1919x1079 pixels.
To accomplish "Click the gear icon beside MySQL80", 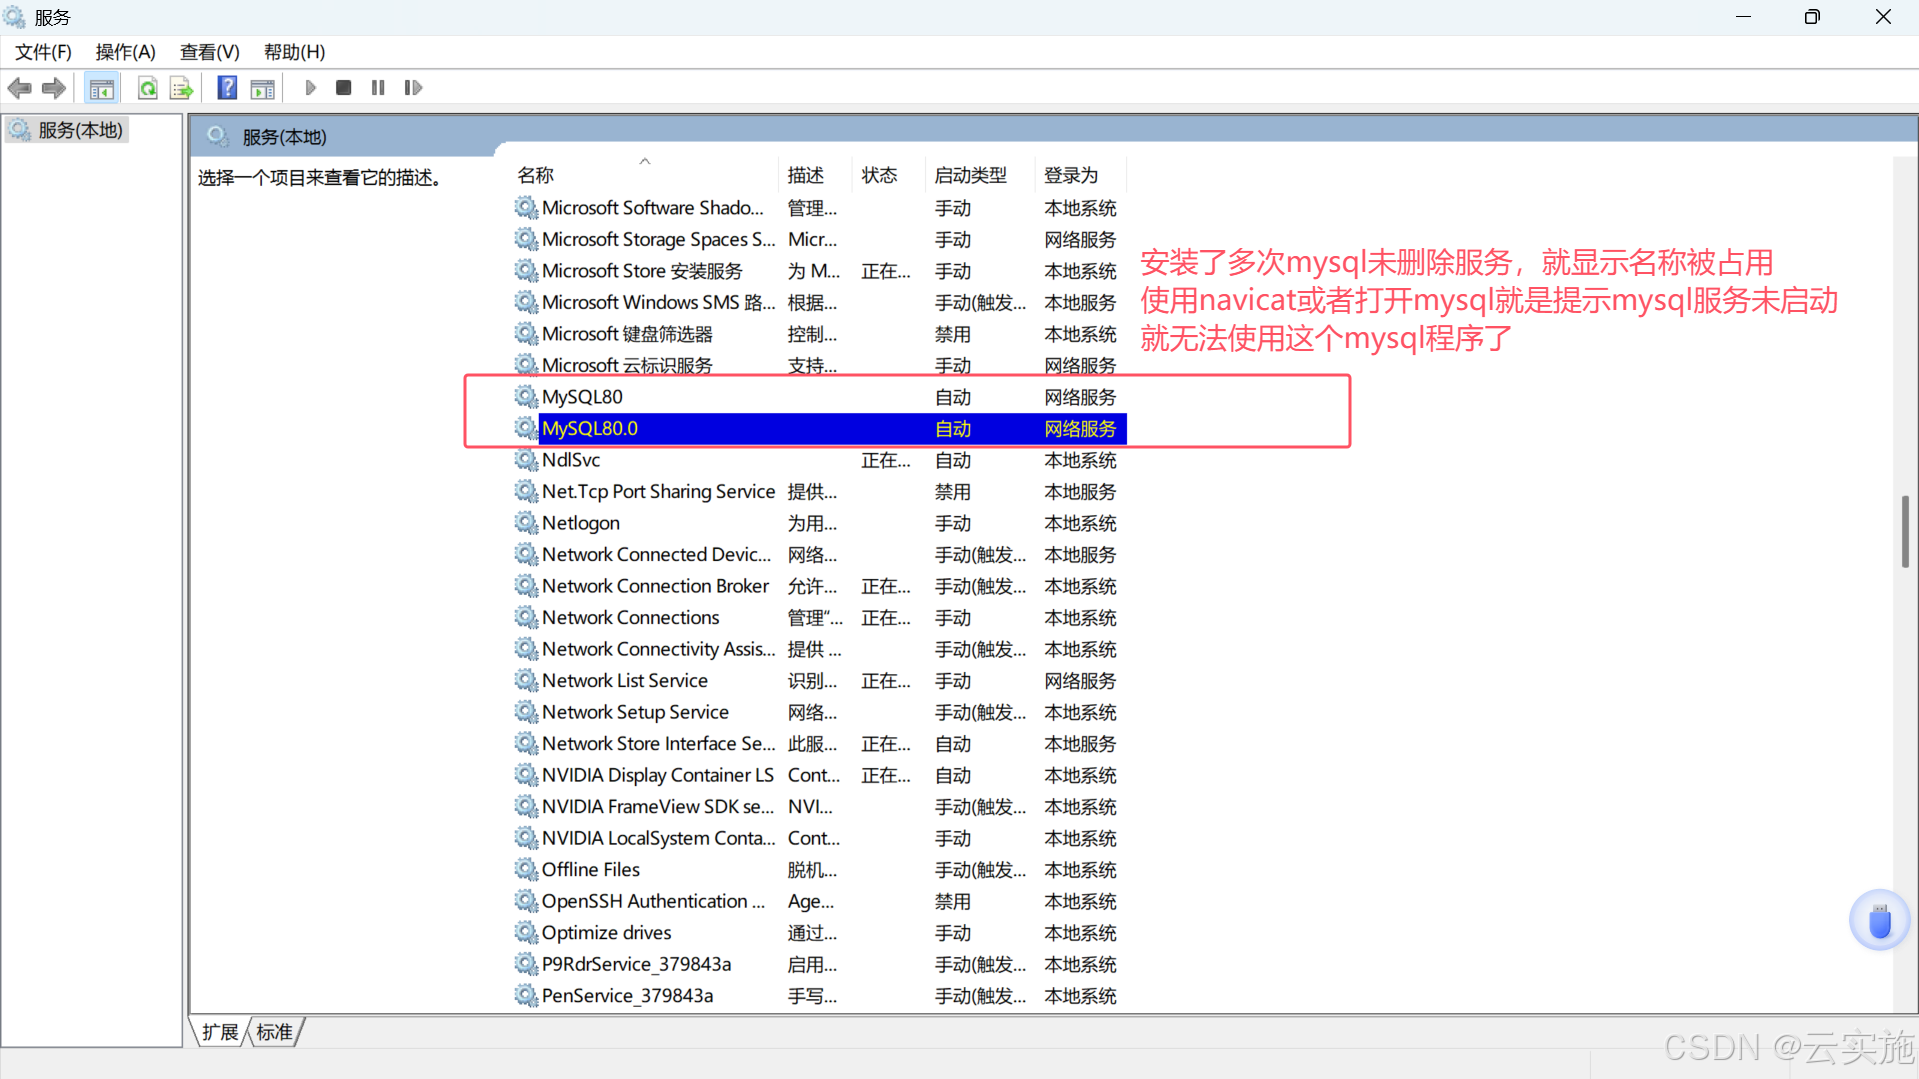I will 526,397.
